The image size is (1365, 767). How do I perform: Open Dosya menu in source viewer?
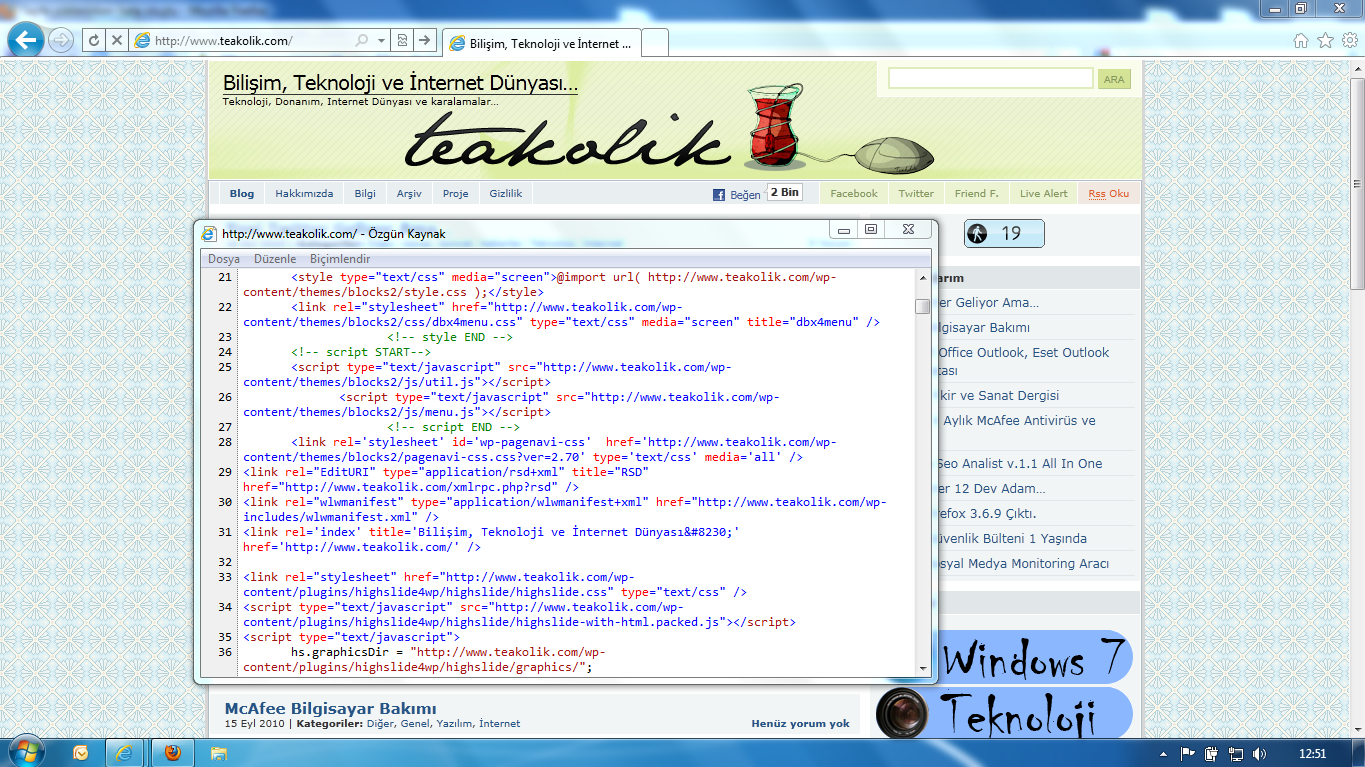click(x=224, y=259)
